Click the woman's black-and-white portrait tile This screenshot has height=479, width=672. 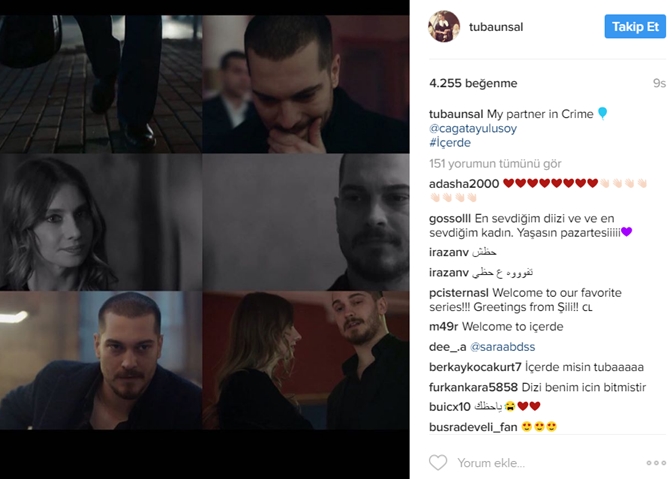[101, 222]
